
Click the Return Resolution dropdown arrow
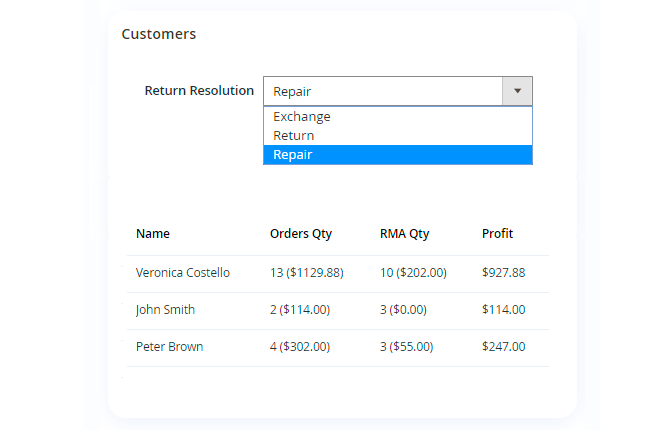tap(517, 91)
